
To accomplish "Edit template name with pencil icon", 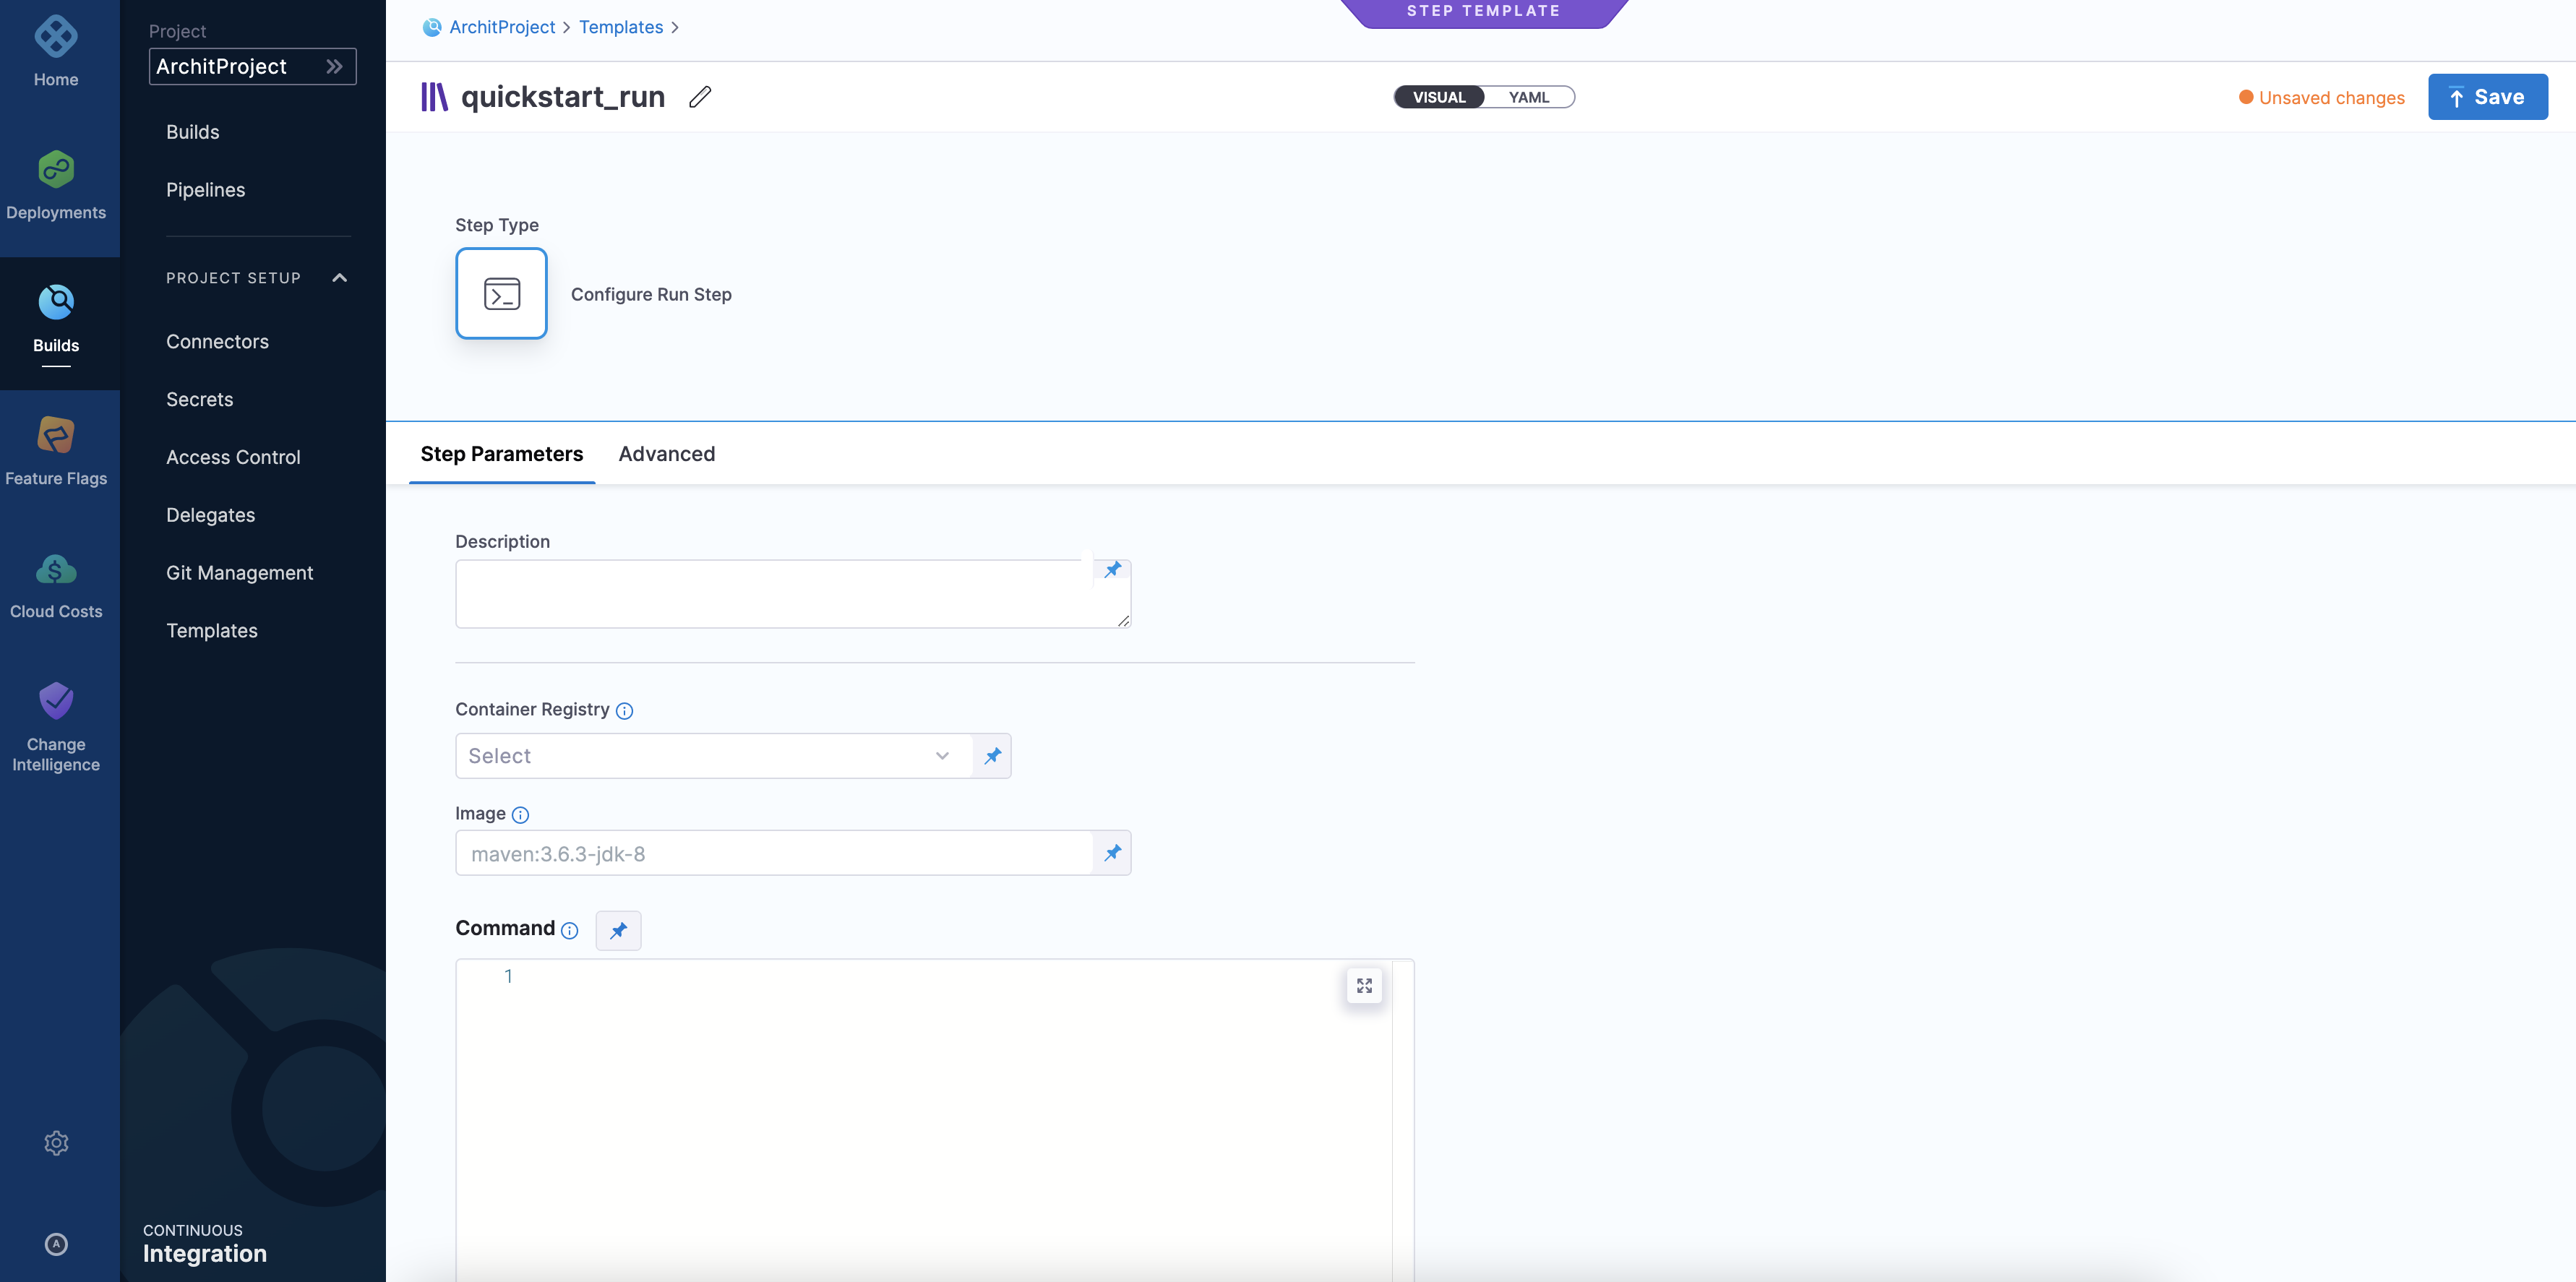I will pos(700,97).
